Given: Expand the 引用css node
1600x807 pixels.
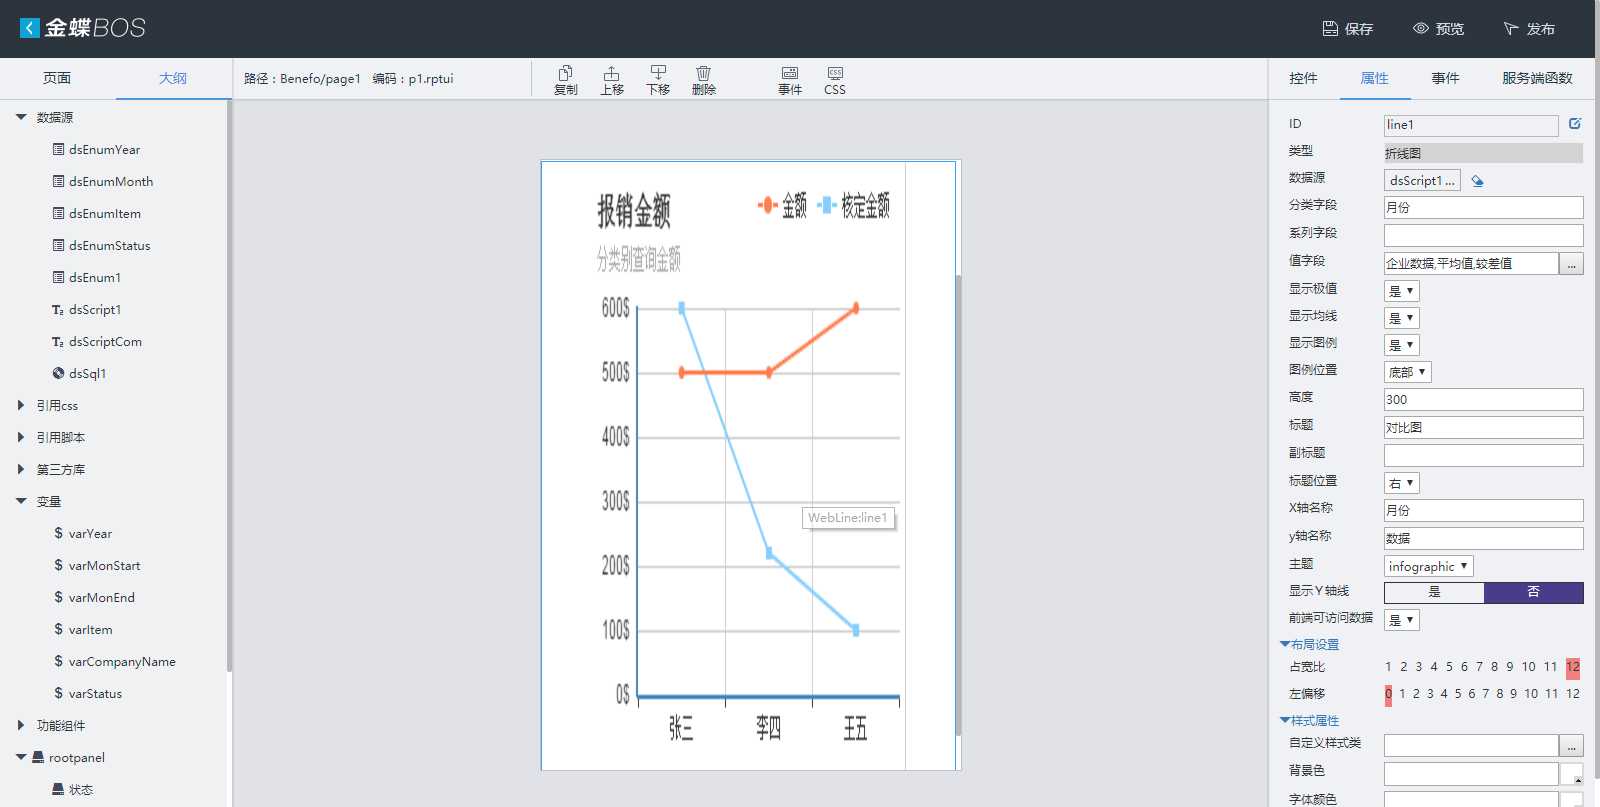Looking at the screenshot, I should click(21, 405).
